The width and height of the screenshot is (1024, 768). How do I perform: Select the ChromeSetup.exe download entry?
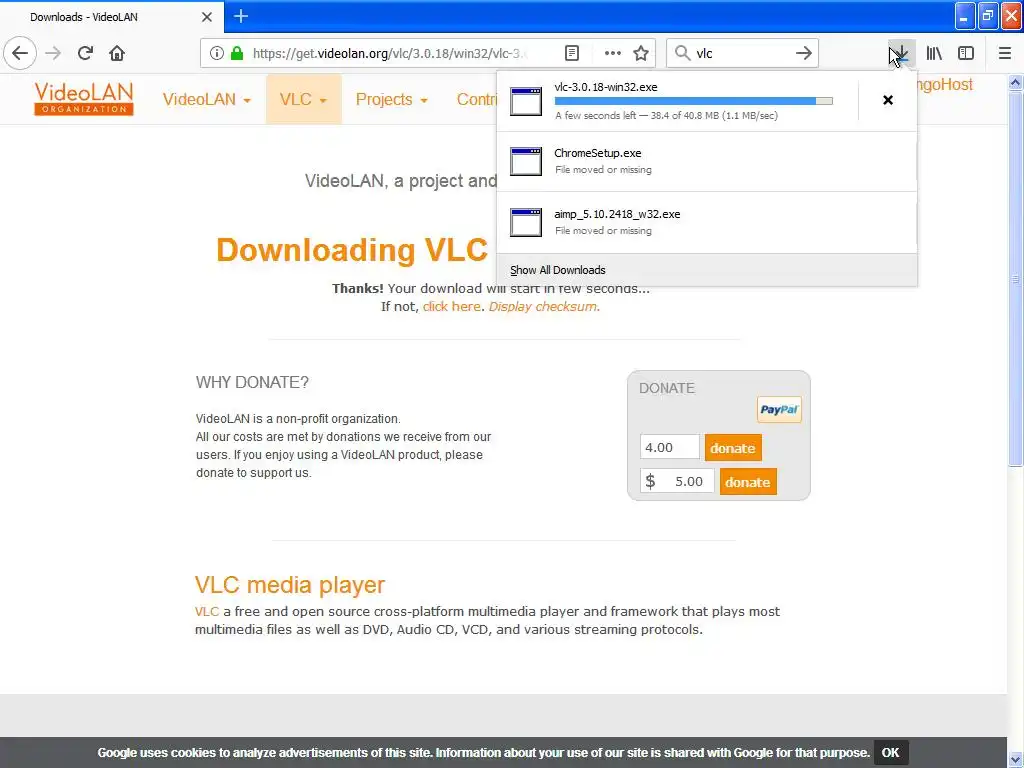[707, 161]
